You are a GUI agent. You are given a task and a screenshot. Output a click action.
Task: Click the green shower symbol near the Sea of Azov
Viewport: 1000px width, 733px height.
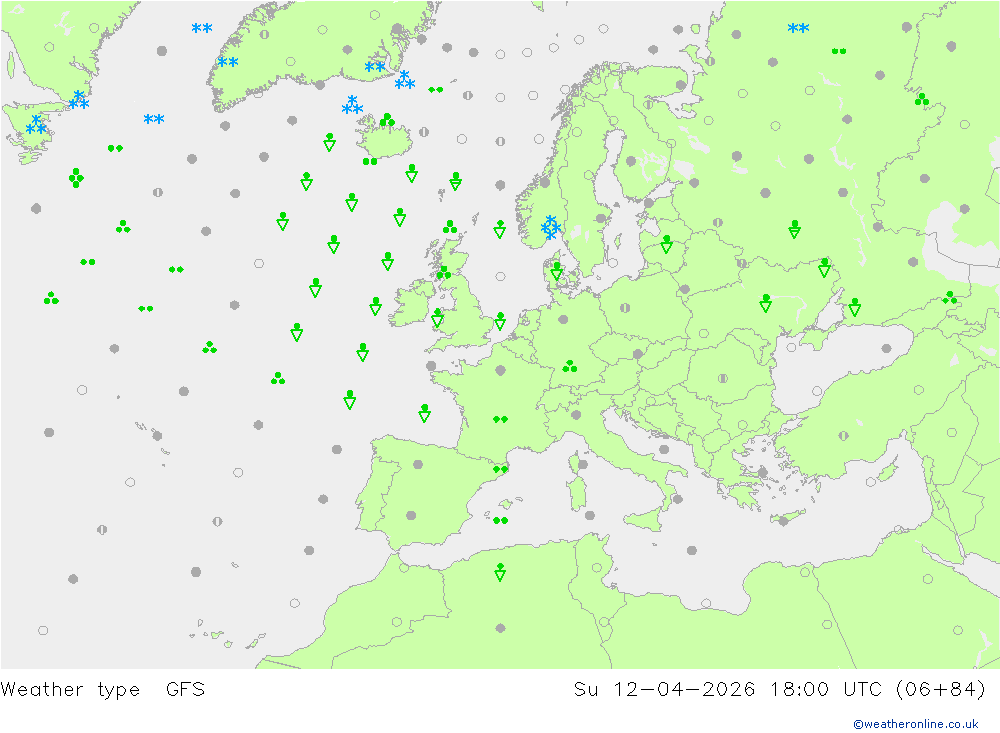tap(855, 307)
